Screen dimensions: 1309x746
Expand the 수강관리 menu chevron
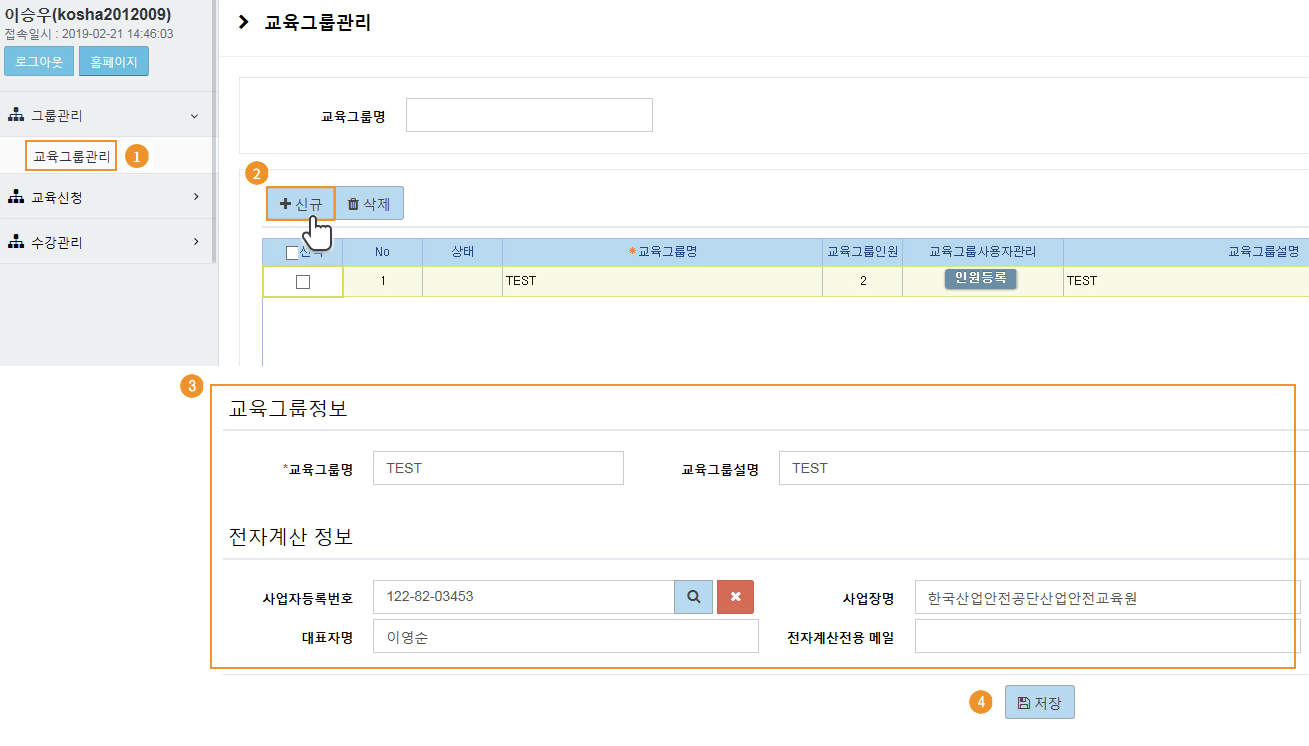point(196,242)
